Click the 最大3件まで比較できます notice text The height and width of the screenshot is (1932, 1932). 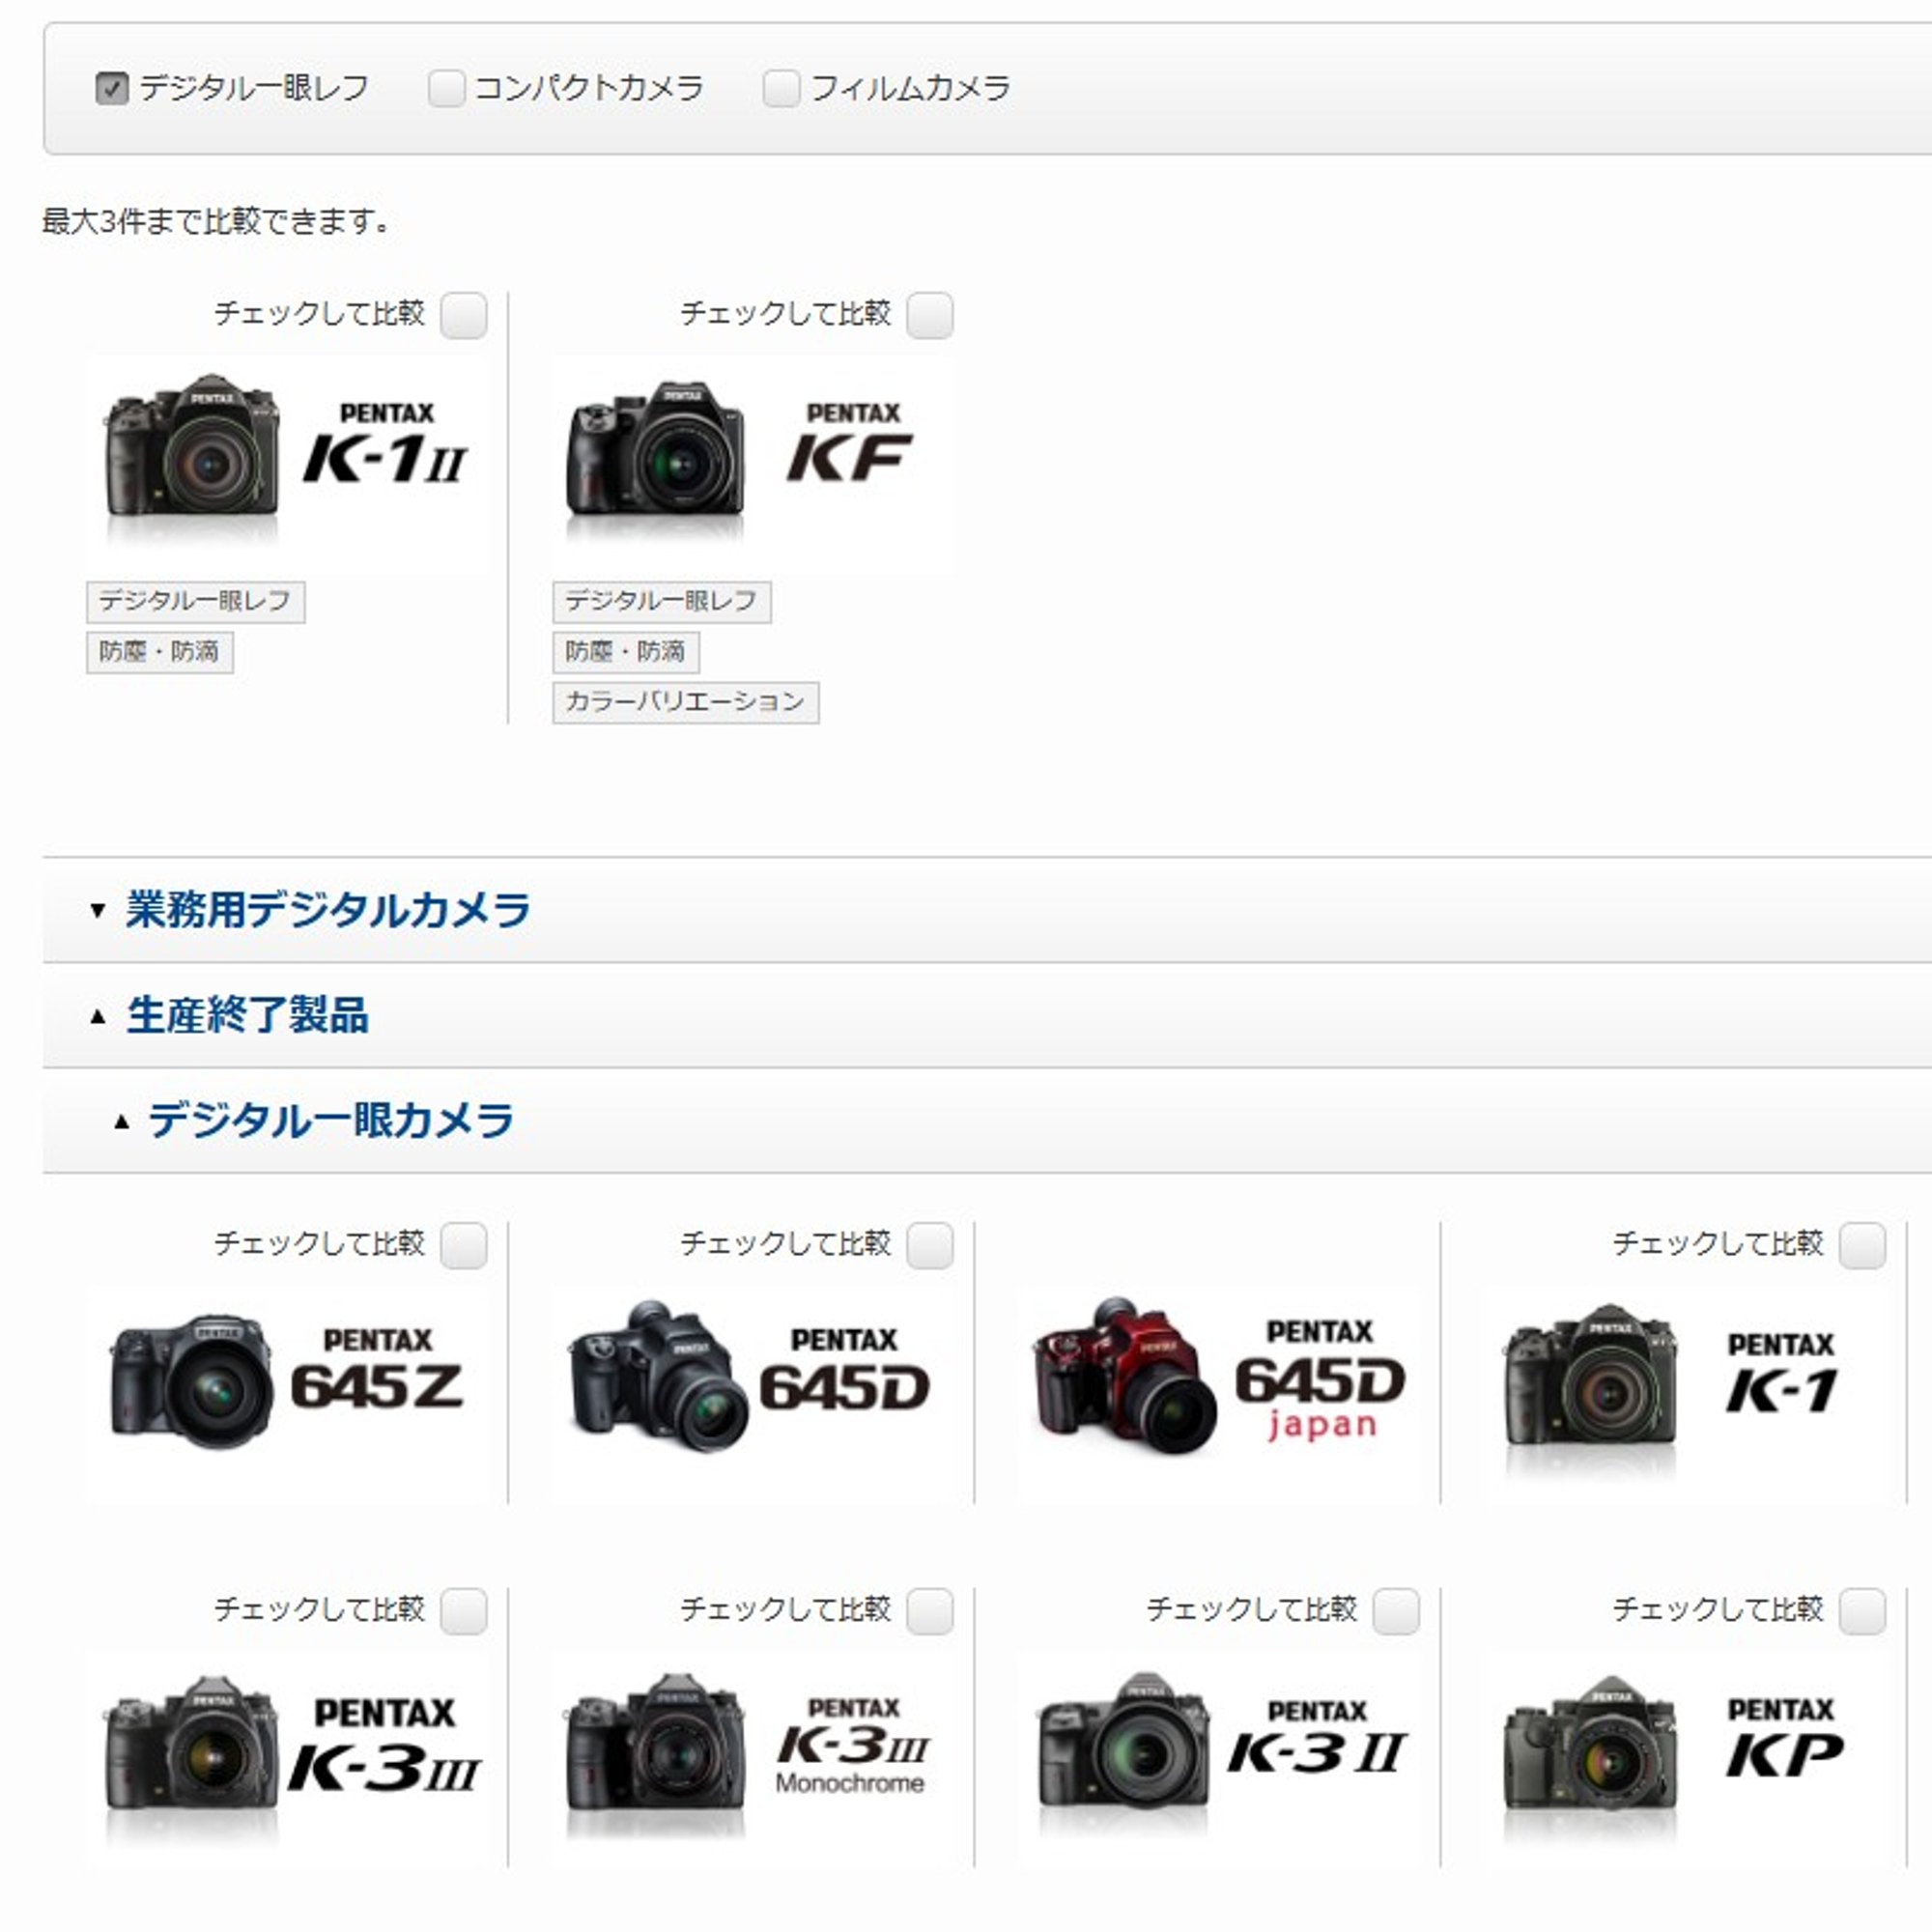click(216, 221)
